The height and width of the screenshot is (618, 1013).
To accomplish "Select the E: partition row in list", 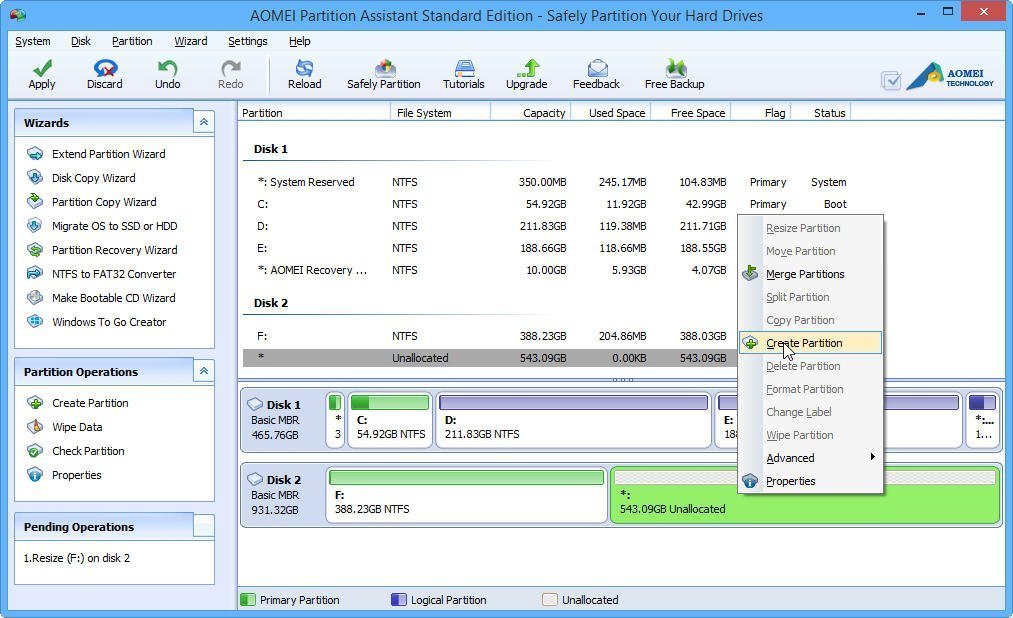I will pos(490,248).
